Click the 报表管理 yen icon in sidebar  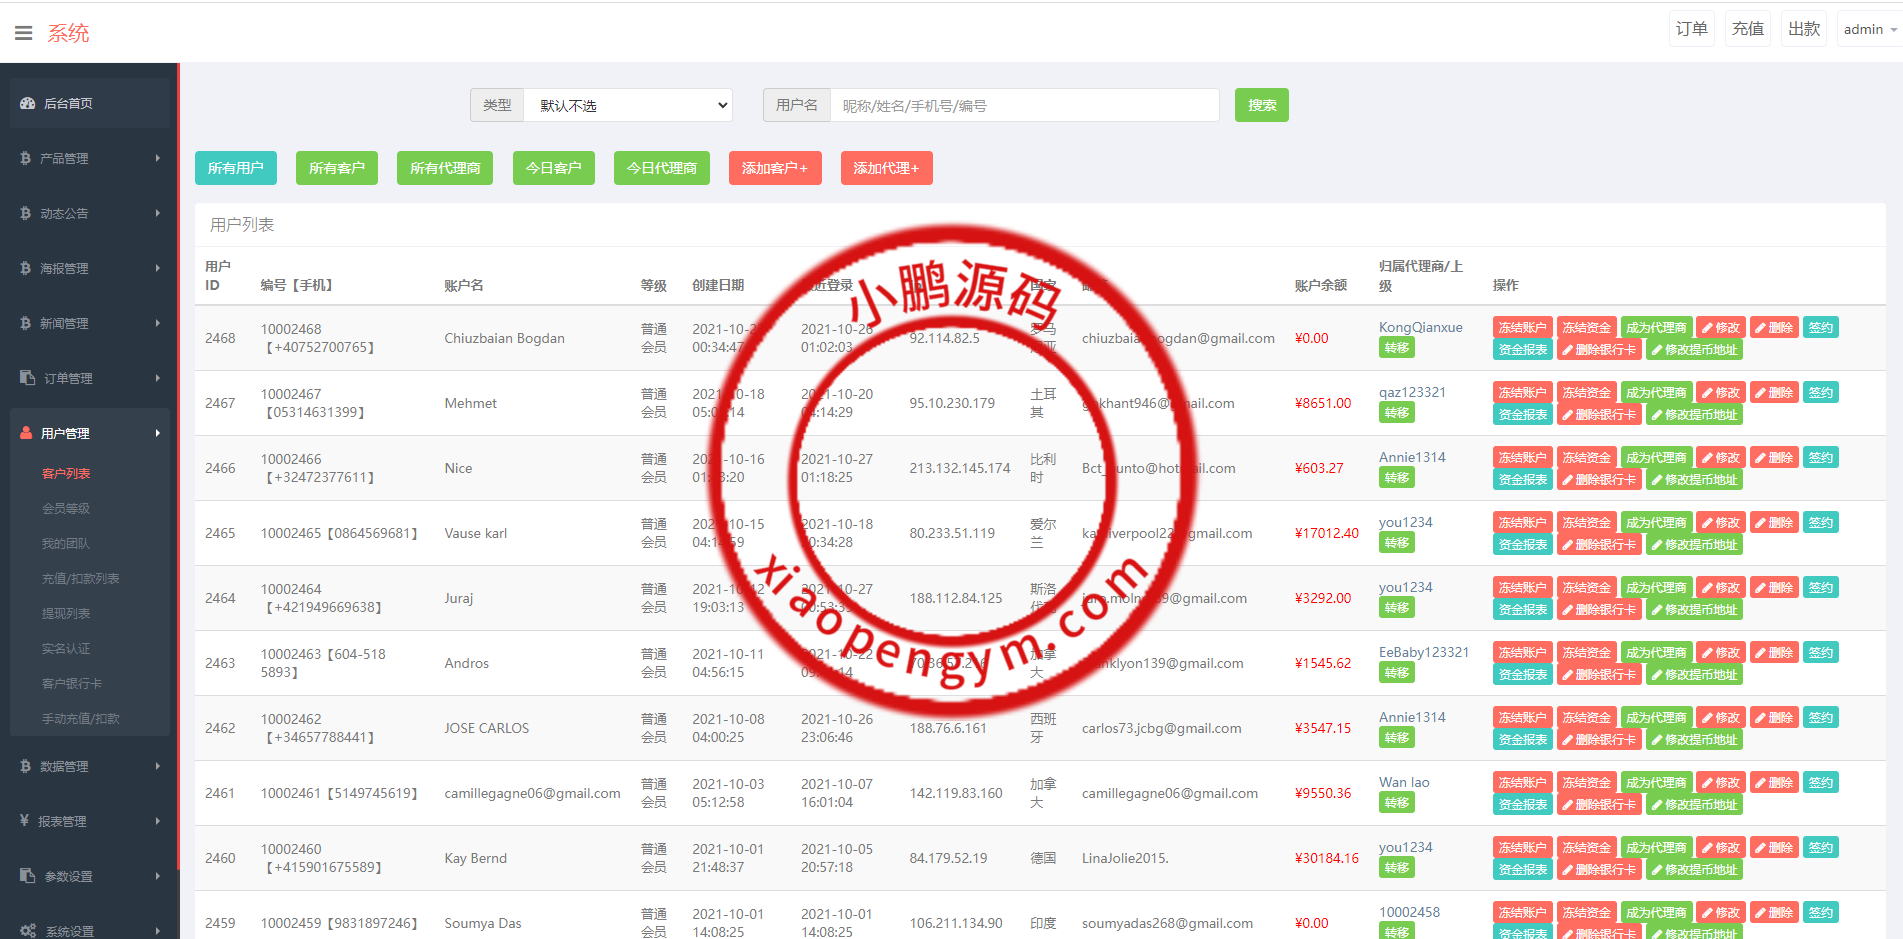(x=24, y=821)
